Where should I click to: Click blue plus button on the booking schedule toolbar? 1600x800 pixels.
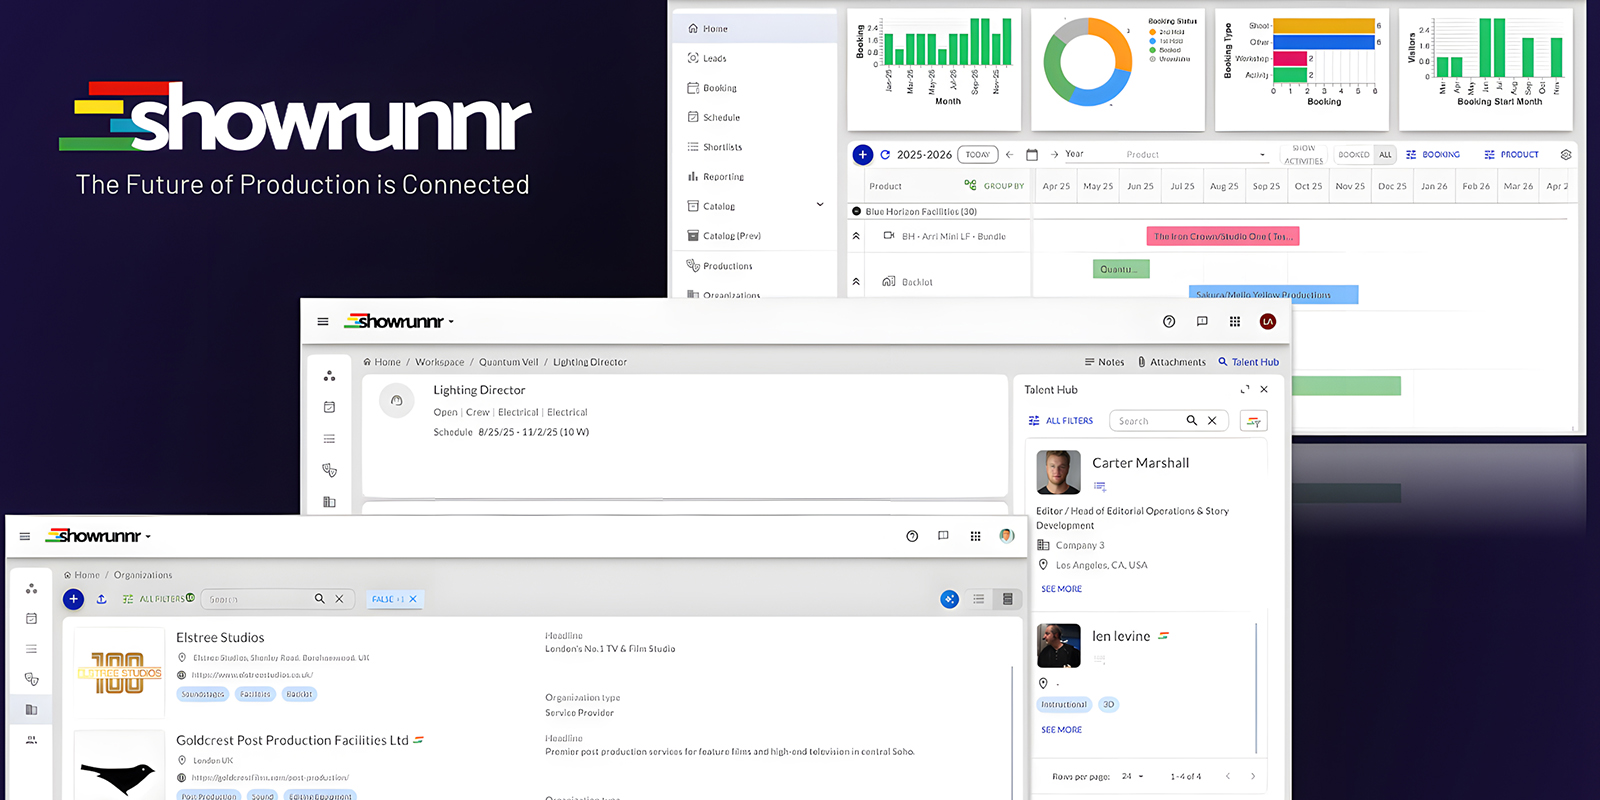862,155
